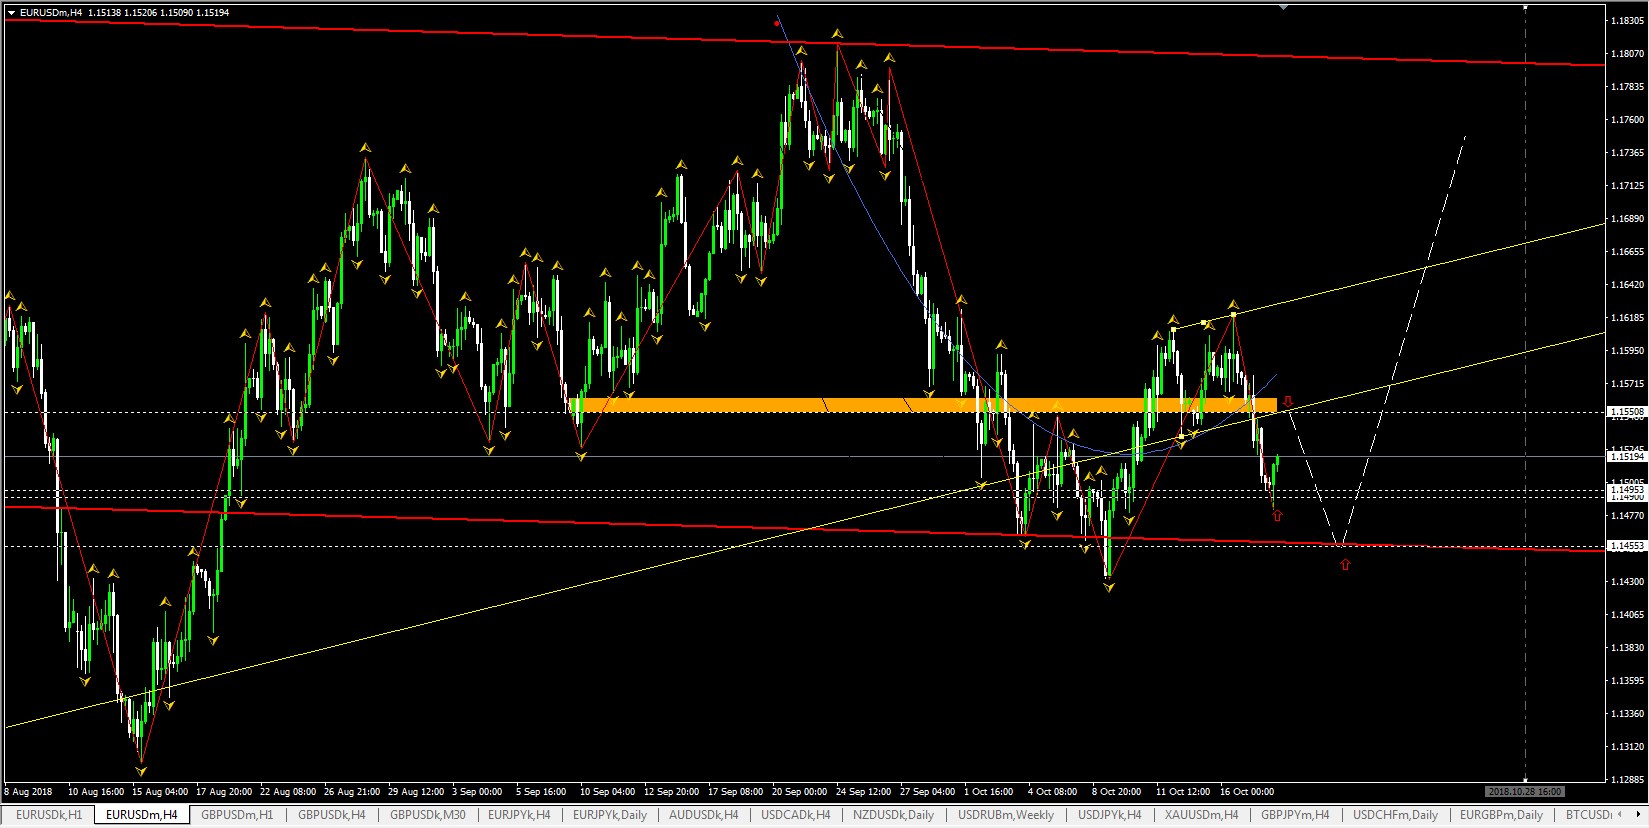
Task: Click the red up arrow below latest candle
Action: point(1277,516)
